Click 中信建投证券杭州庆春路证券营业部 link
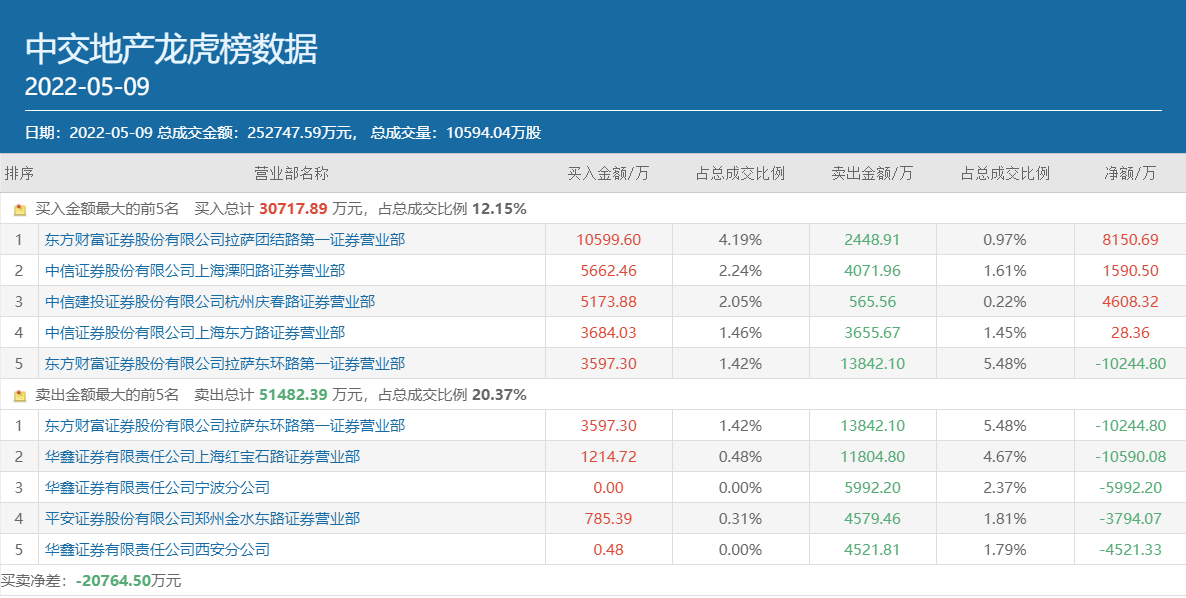The height and width of the screenshot is (598, 1186). coord(210,302)
